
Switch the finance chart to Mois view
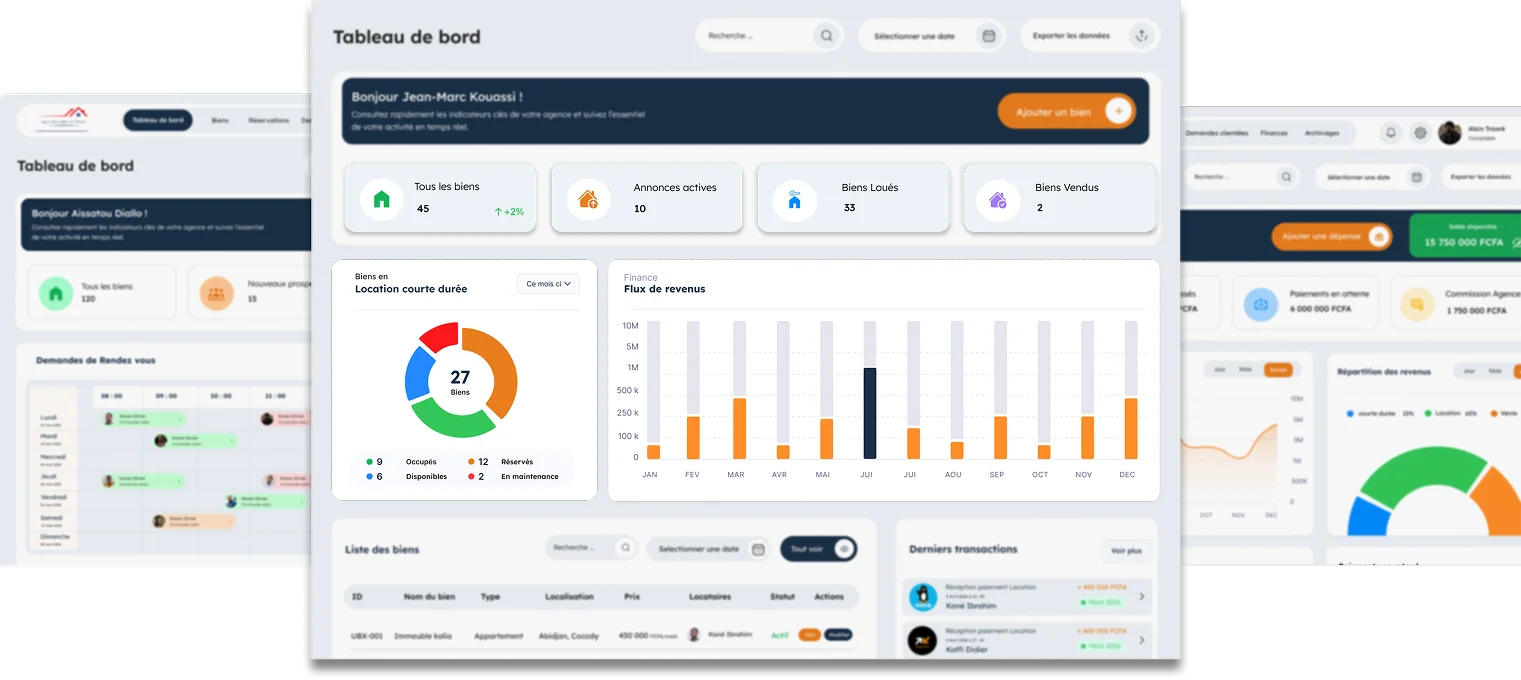point(1246,370)
